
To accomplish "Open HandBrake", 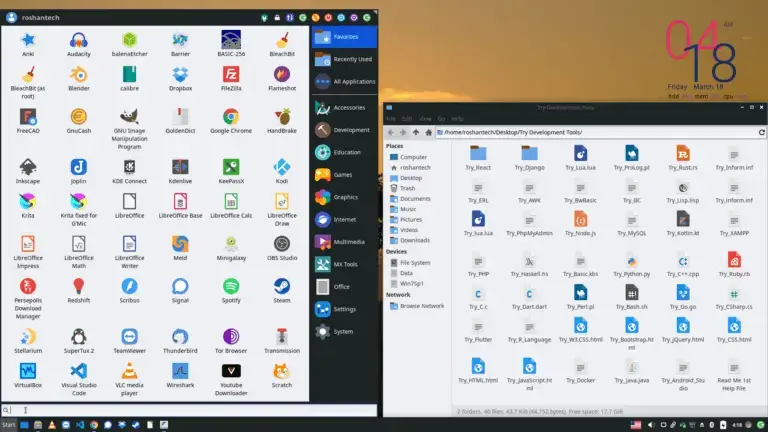I will pos(282,121).
